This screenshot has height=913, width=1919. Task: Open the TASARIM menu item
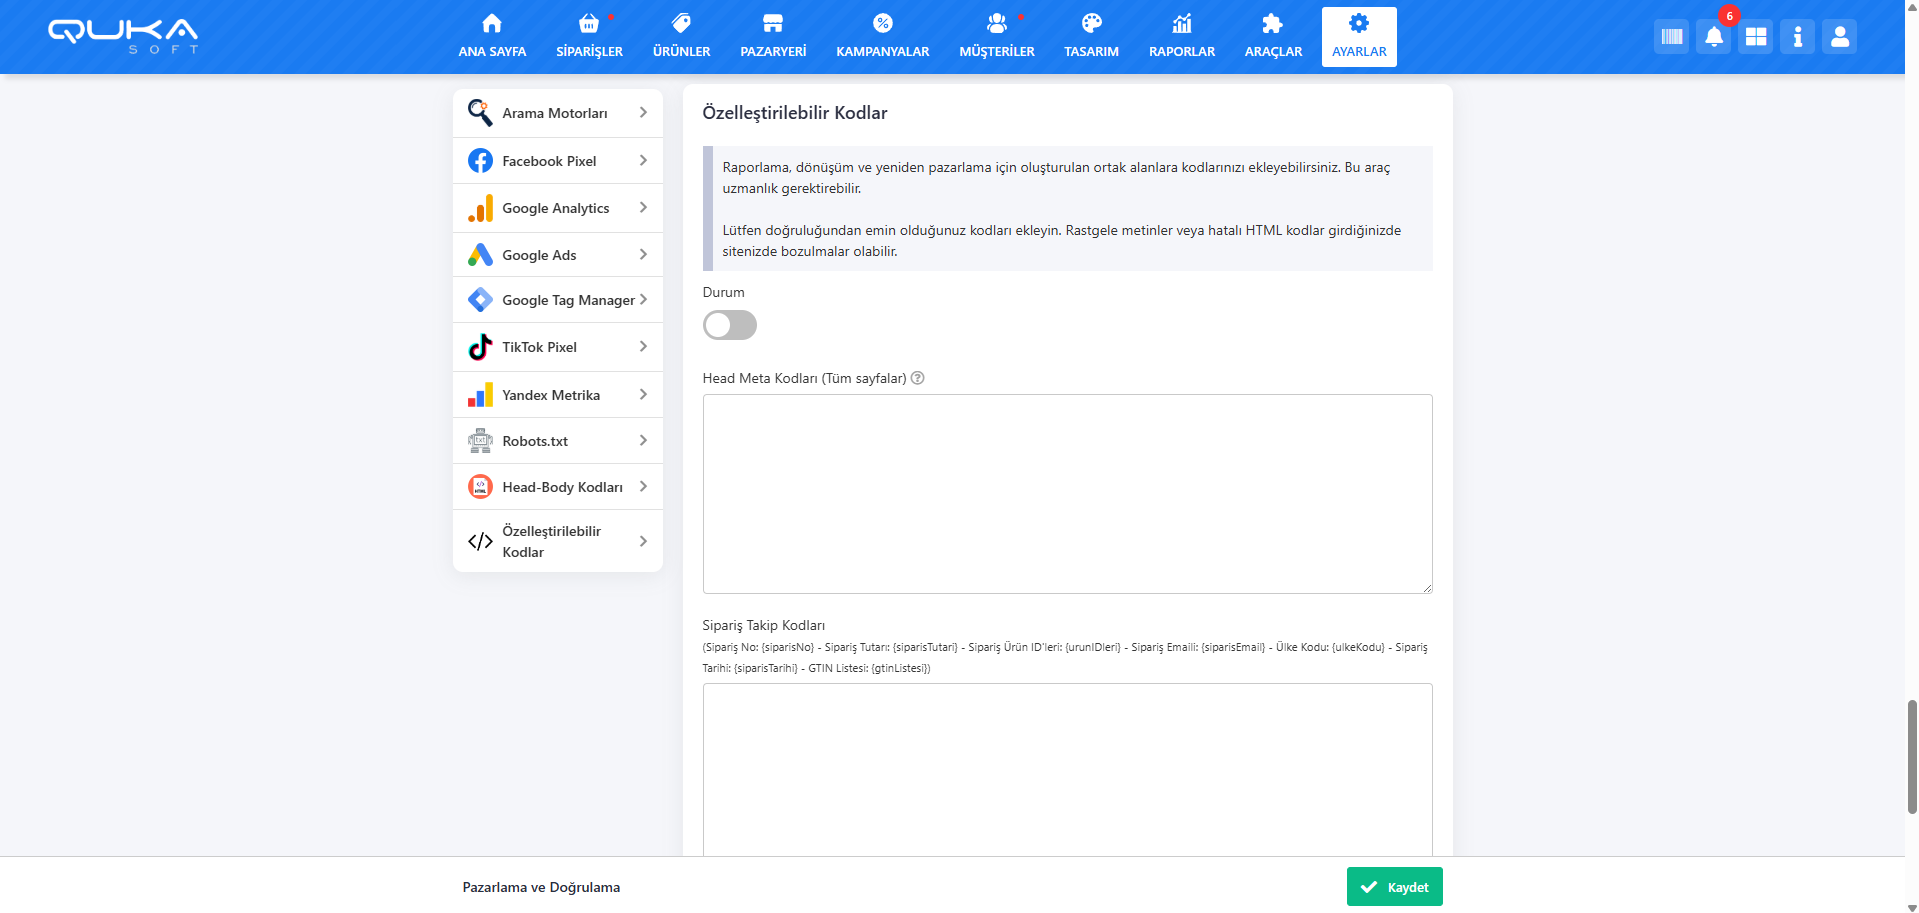coord(1091,37)
